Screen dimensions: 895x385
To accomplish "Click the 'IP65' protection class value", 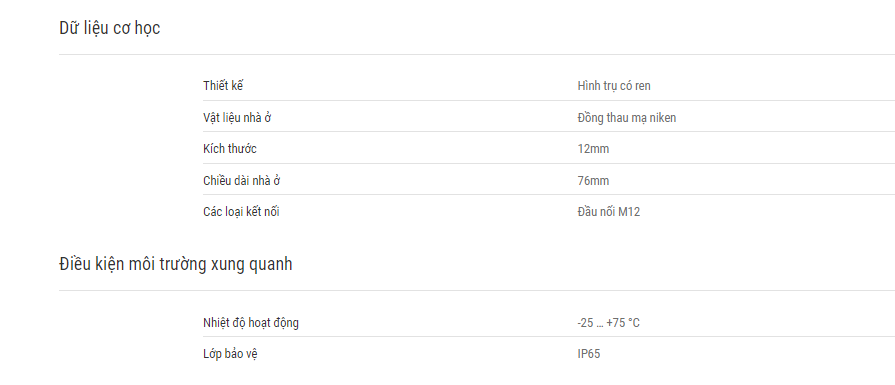I will pyautogui.click(x=588, y=354).
